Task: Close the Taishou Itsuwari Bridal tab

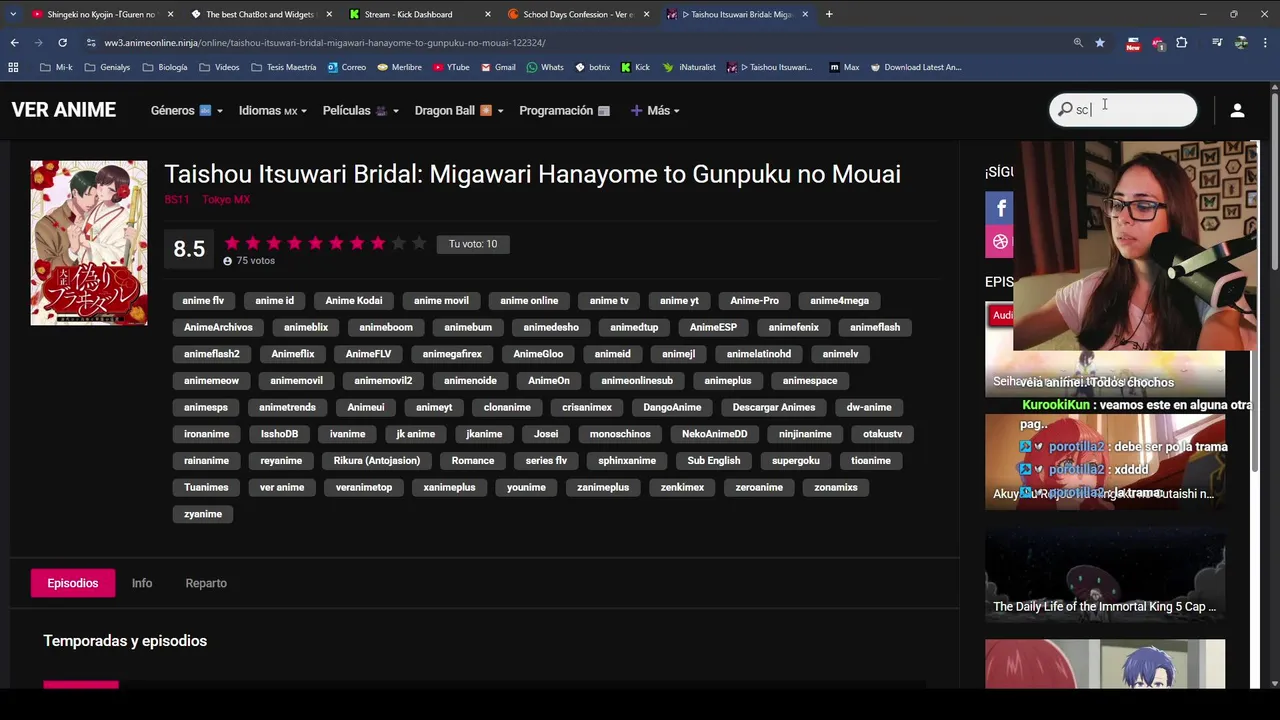Action: pyautogui.click(x=805, y=14)
